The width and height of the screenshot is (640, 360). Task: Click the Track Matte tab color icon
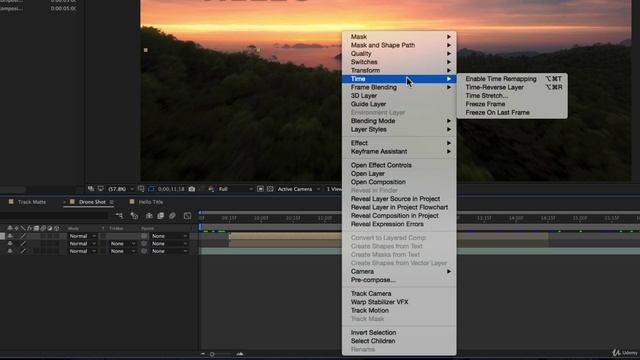point(11,202)
